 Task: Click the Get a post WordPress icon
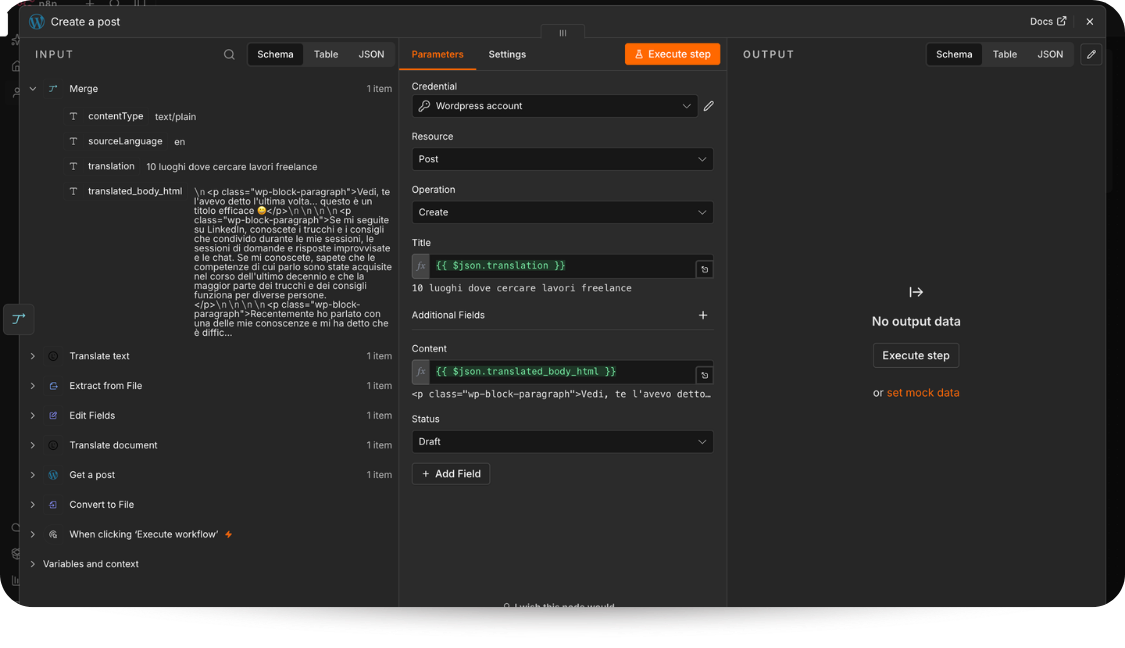tap(53, 475)
